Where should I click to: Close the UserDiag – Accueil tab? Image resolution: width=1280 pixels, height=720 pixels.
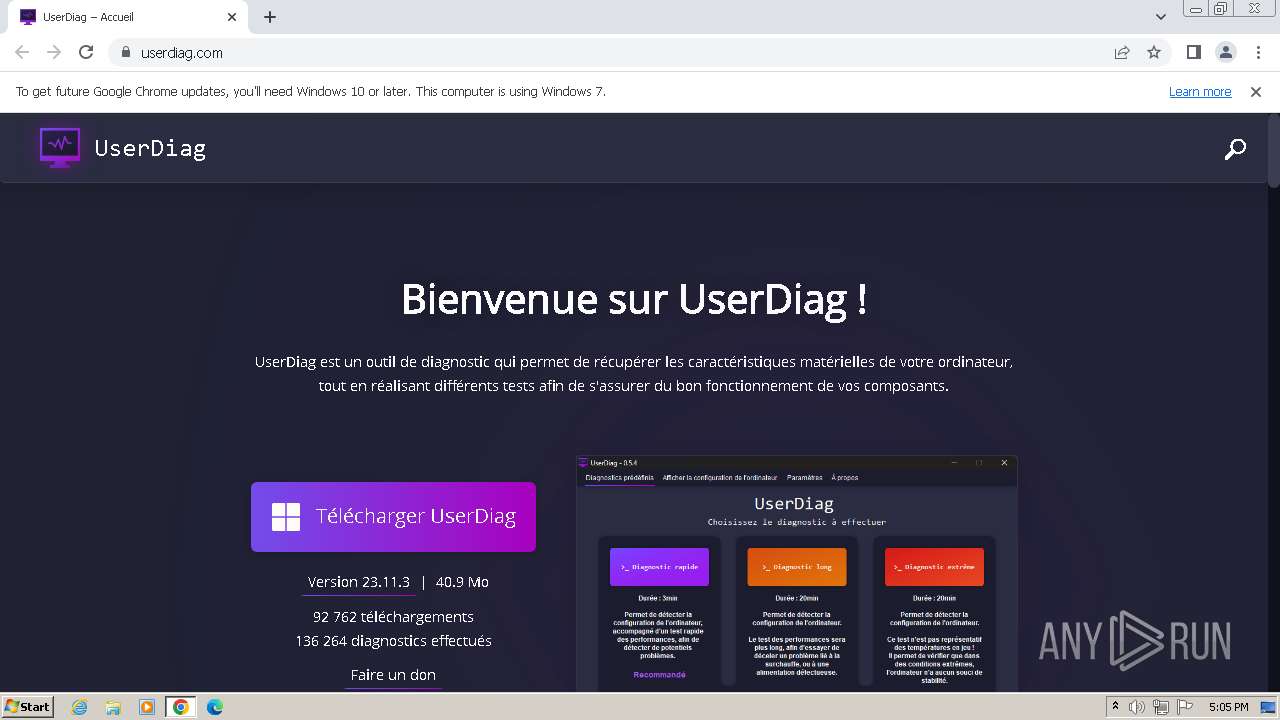point(232,17)
